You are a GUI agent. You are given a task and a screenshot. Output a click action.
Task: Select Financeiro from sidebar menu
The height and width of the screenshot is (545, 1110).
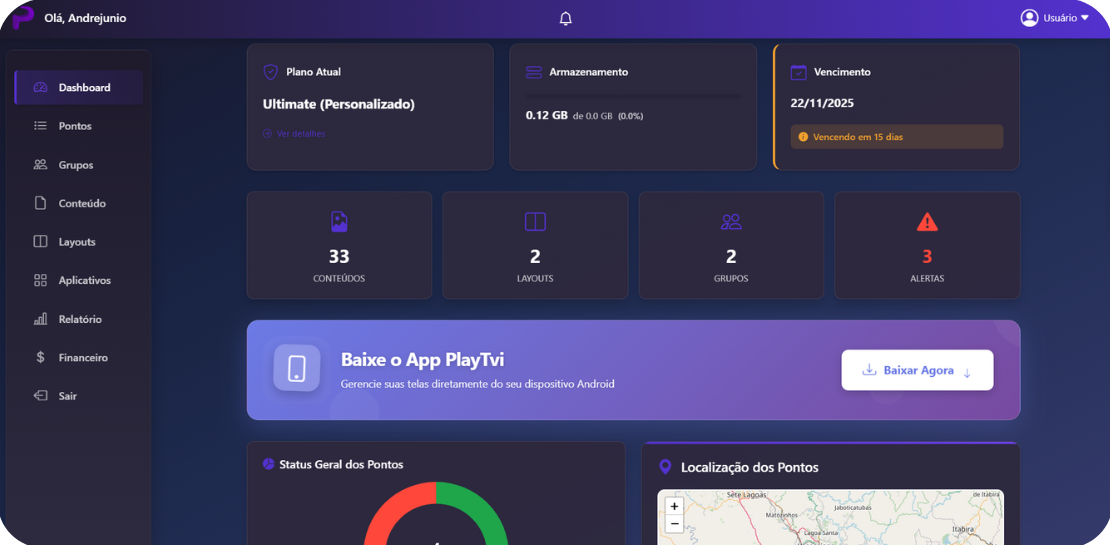pyautogui.click(x=82, y=357)
